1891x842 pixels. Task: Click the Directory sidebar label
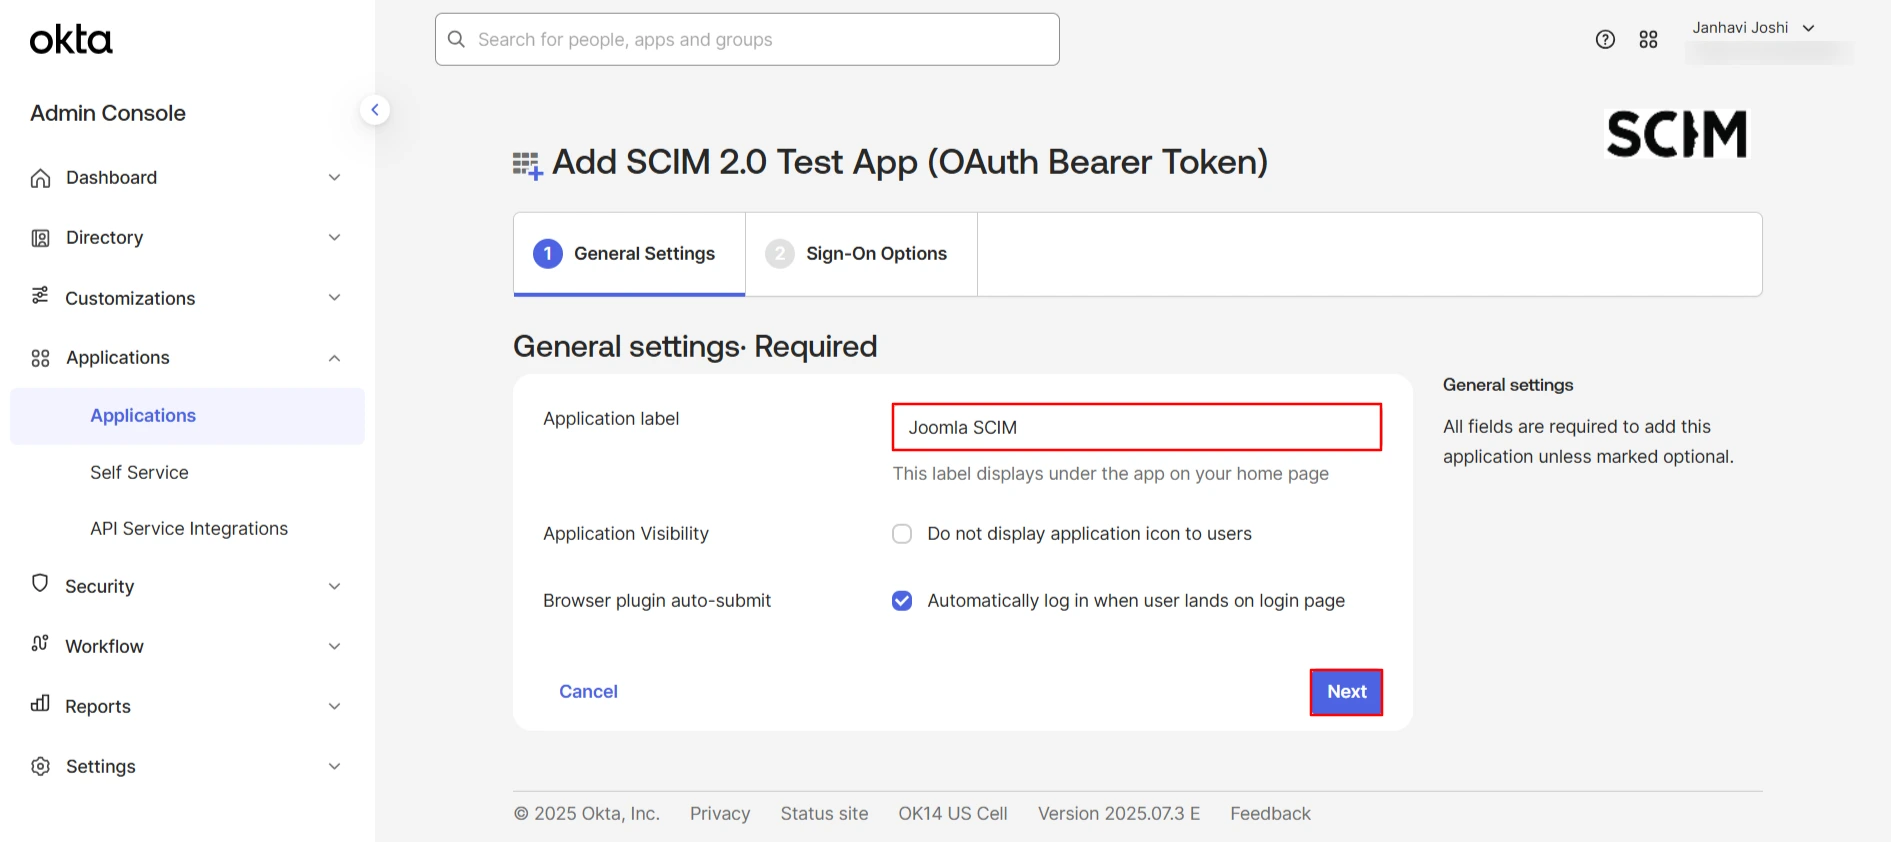click(104, 238)
